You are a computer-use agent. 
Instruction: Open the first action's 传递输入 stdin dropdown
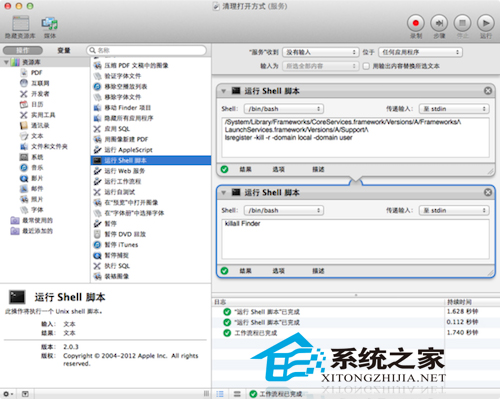tap(454, 109)
